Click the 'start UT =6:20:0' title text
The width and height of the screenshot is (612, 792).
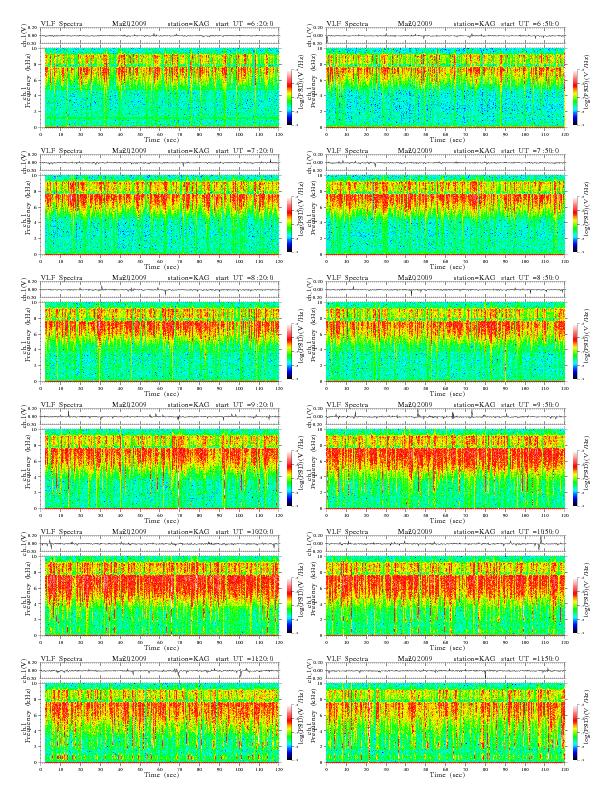pyautogui.click(x=245, y=23)
